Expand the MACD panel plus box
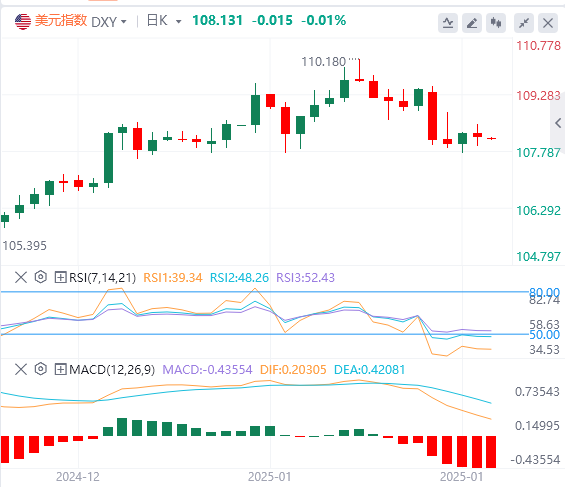Viewport: 565px width, 487px height. pos(61,370)
